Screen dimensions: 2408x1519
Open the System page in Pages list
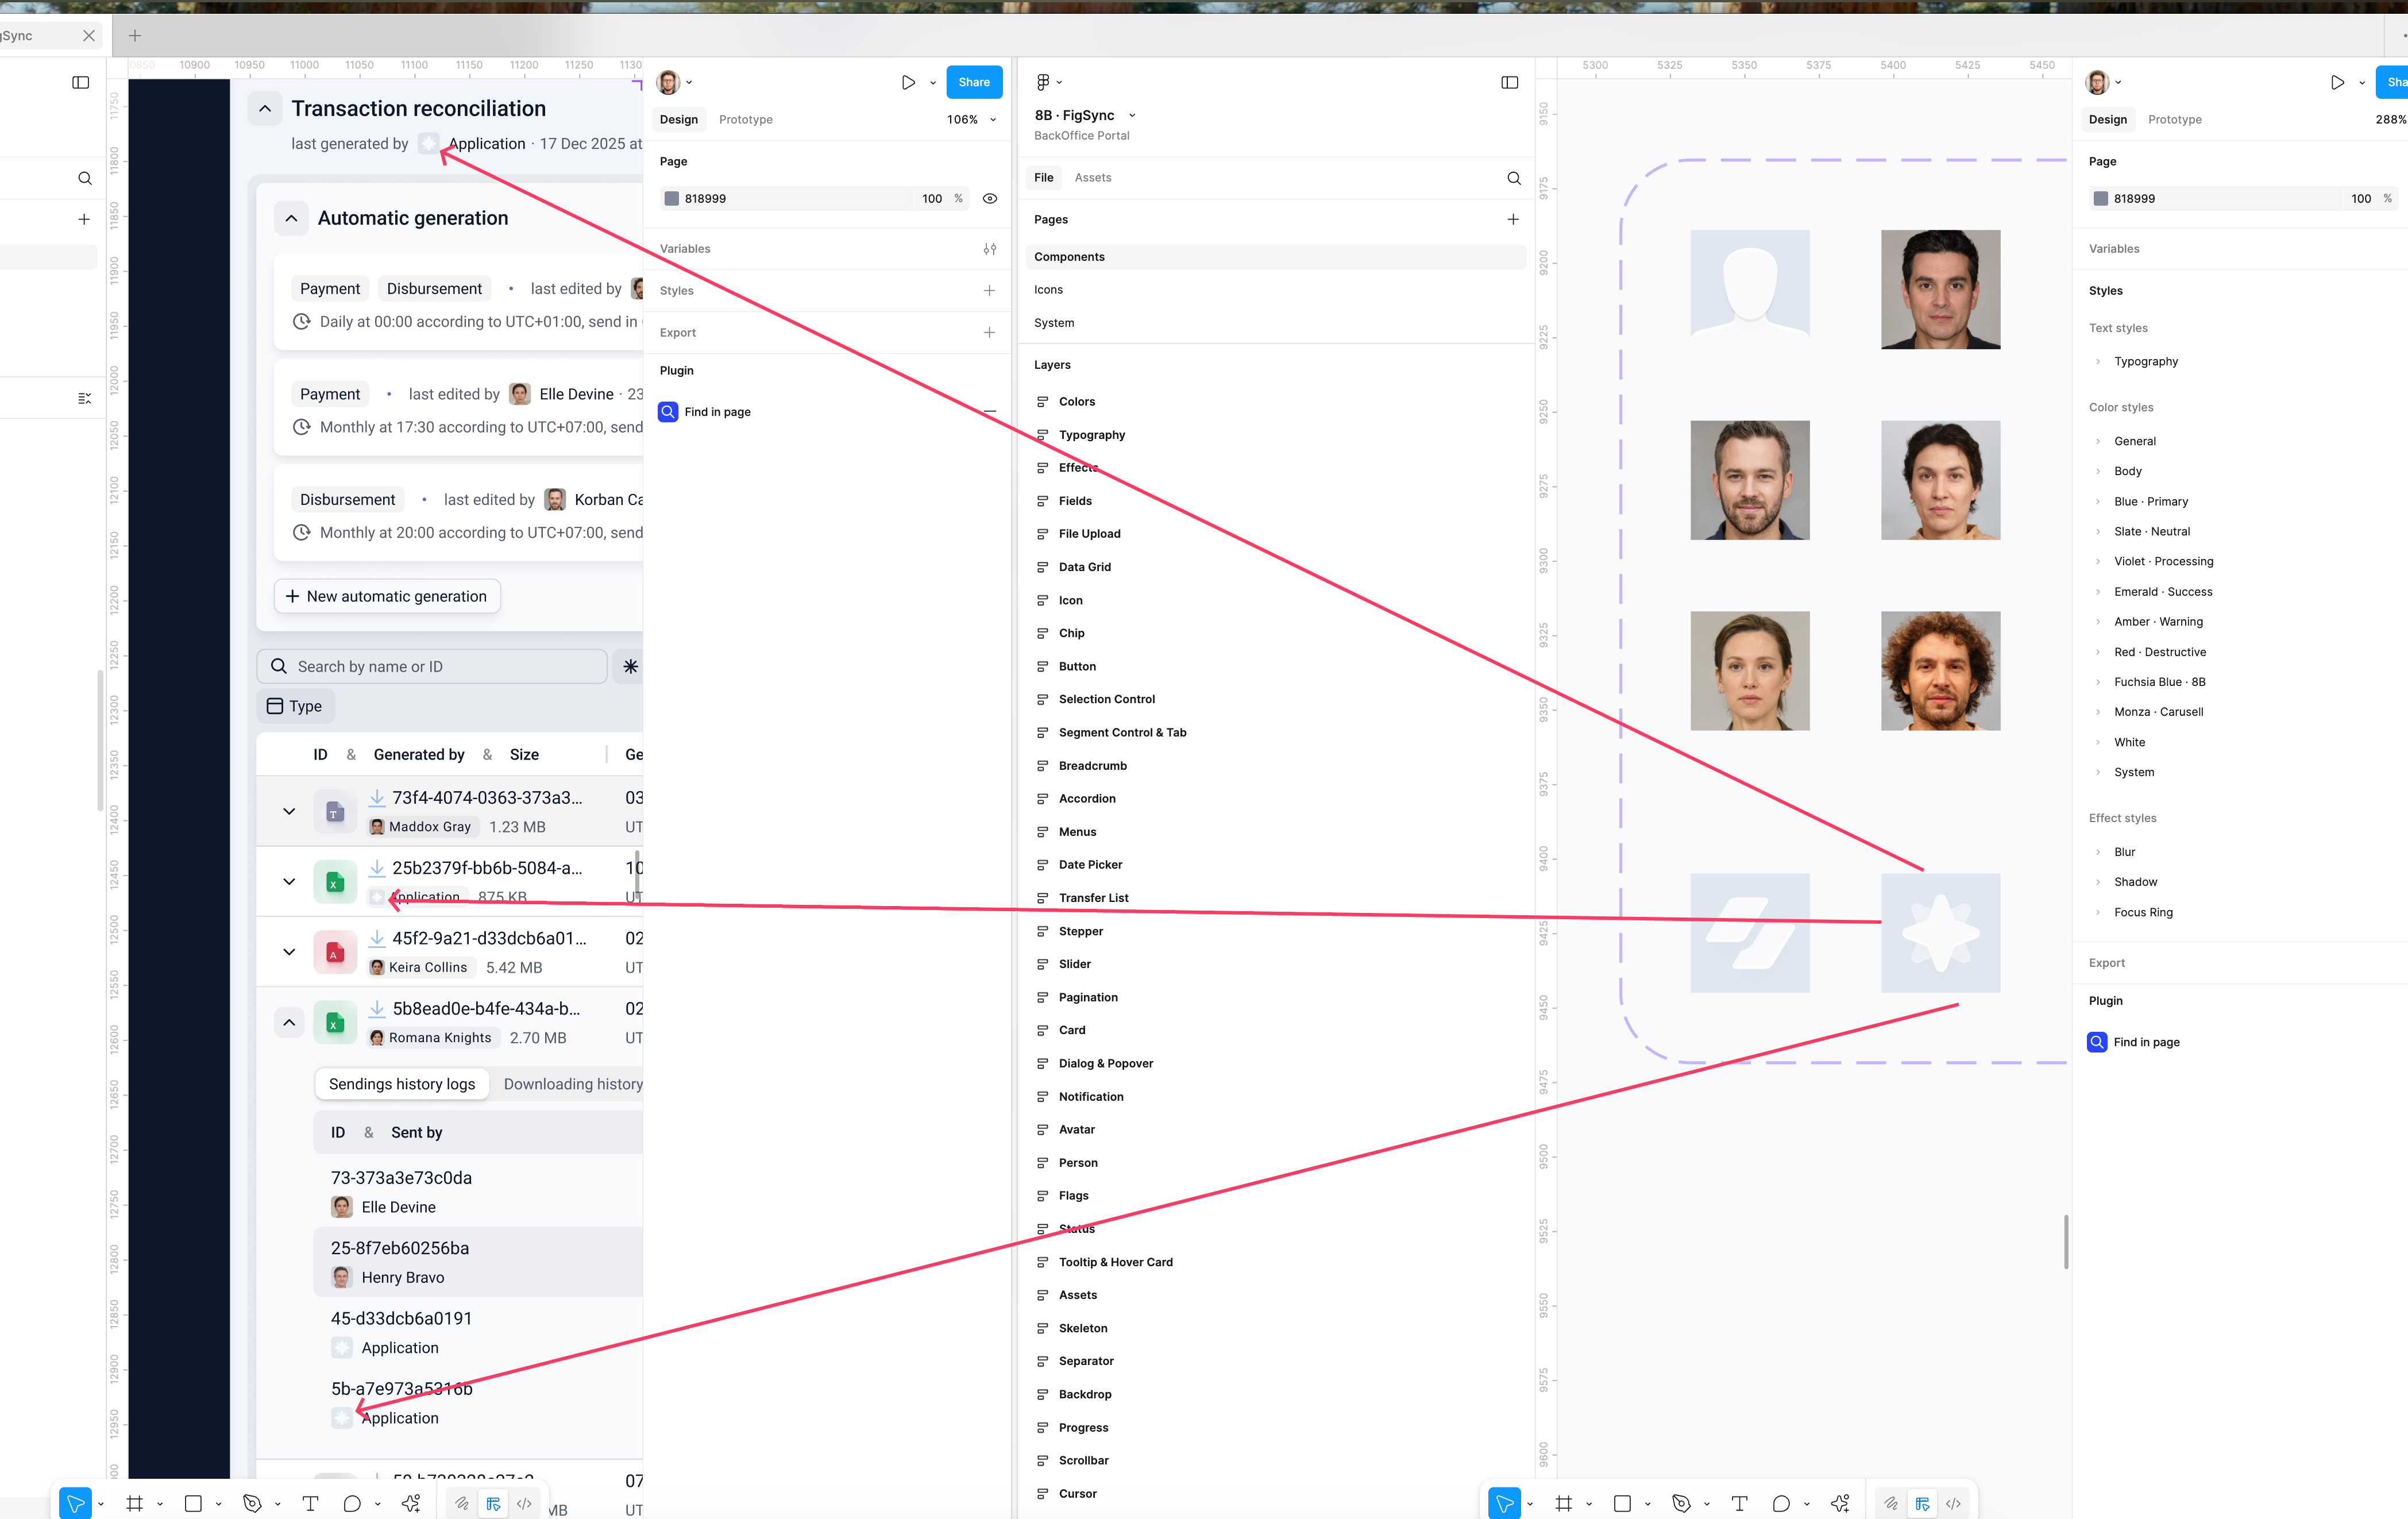tap(1054, 323)
